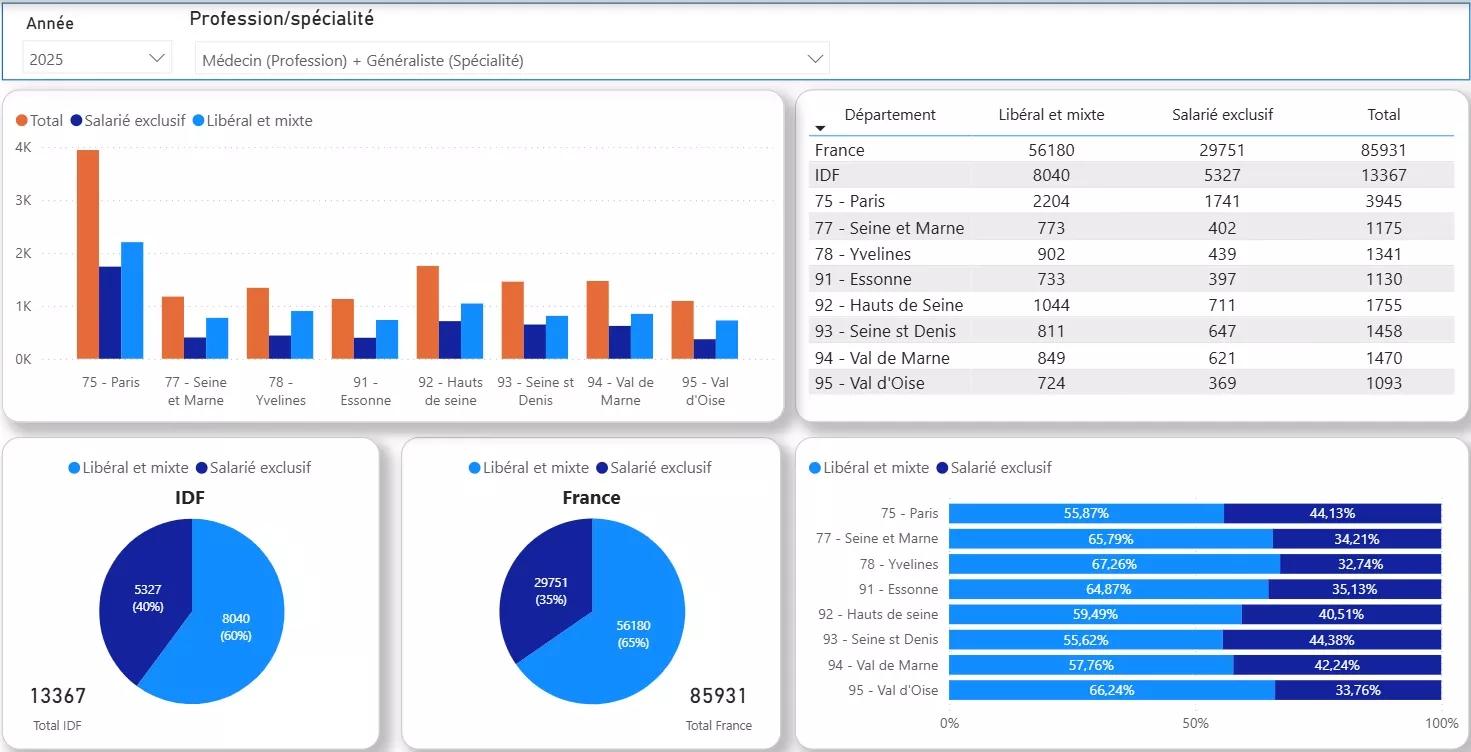The height and width of the screenshot is (752, 1471).
Task: Click Libéral et mixte legend dot in bar chart
Action: coord(198,121)
